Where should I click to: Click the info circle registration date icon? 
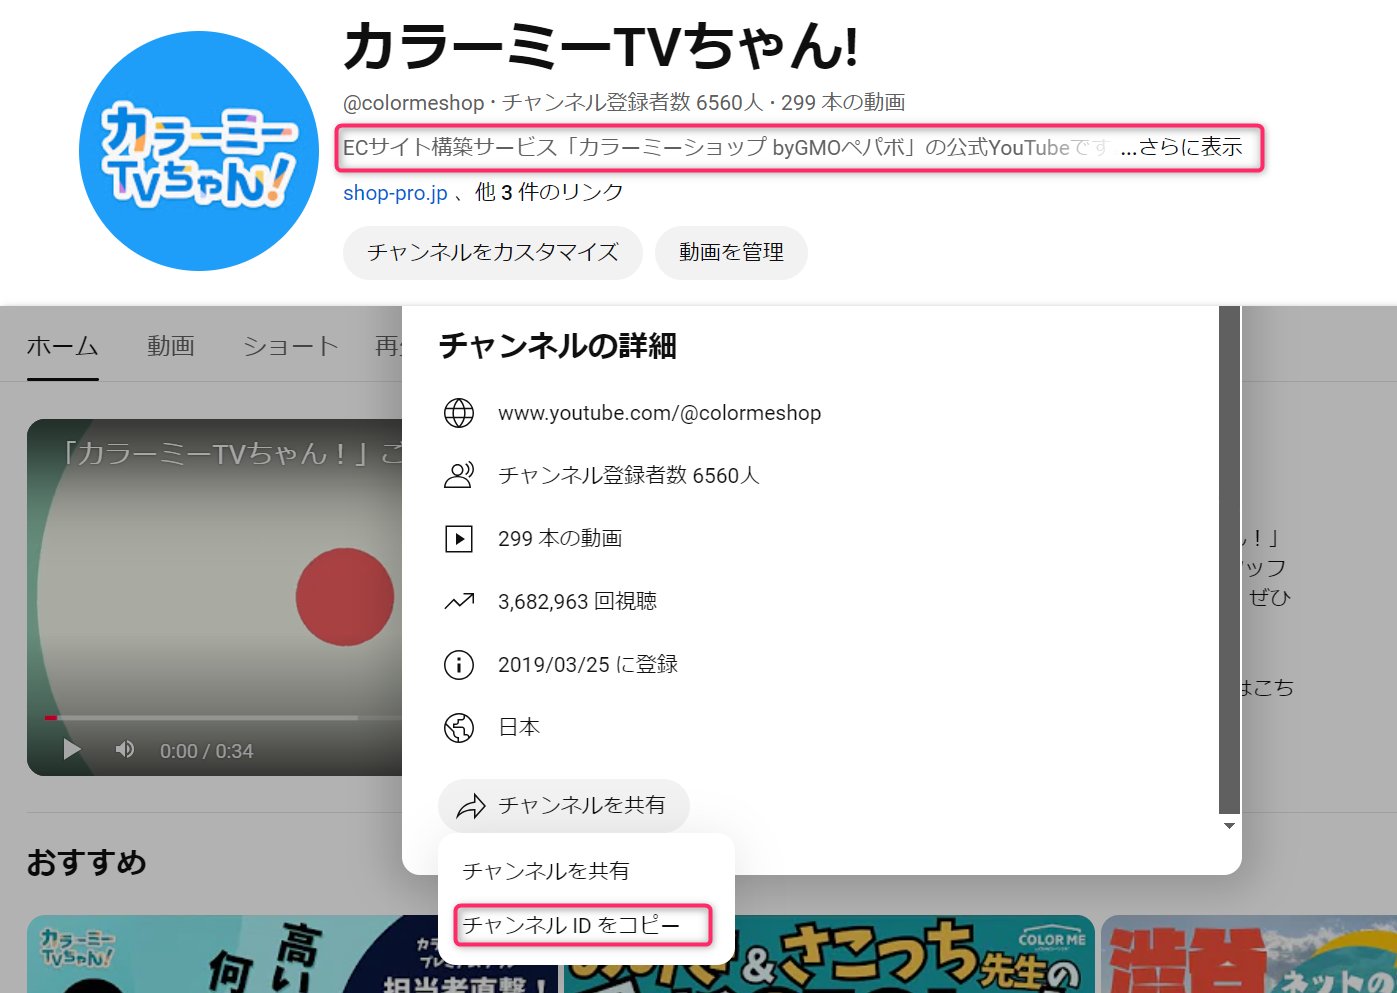point(459,664)
